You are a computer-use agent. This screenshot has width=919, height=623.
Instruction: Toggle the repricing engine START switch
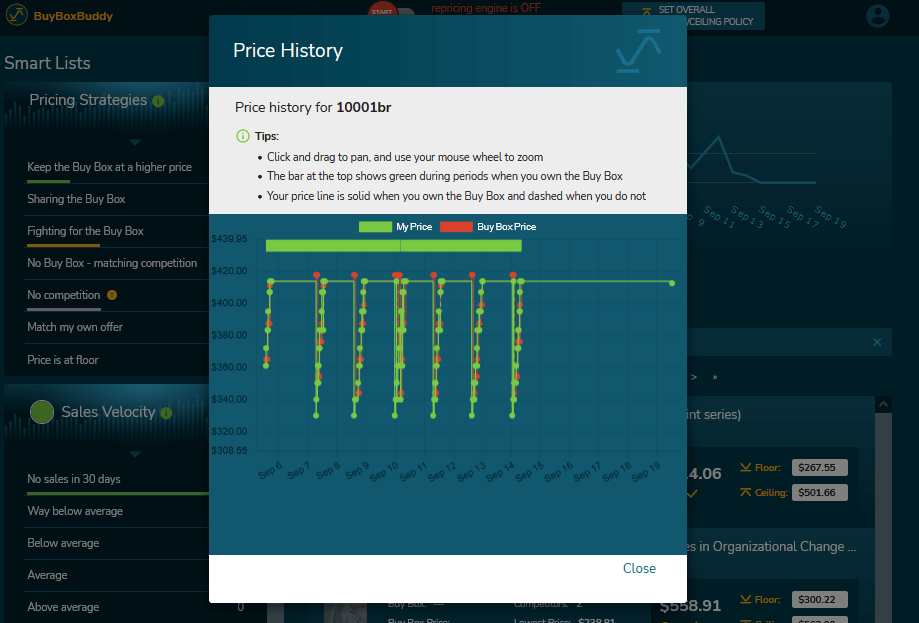tap(390, 9)
